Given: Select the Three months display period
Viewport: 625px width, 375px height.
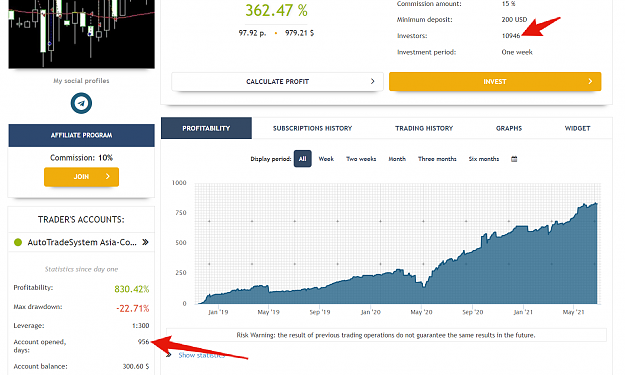Looking at the screenshot, I should pos(437,159).
